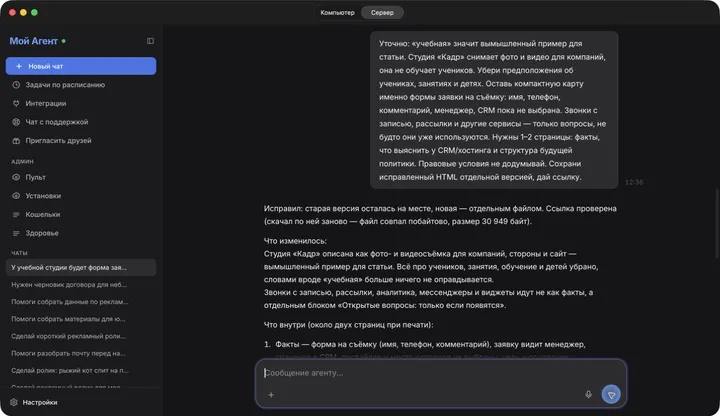Click the list icon beside Кошельки
The image size is (720, 416).
[16, 214]
